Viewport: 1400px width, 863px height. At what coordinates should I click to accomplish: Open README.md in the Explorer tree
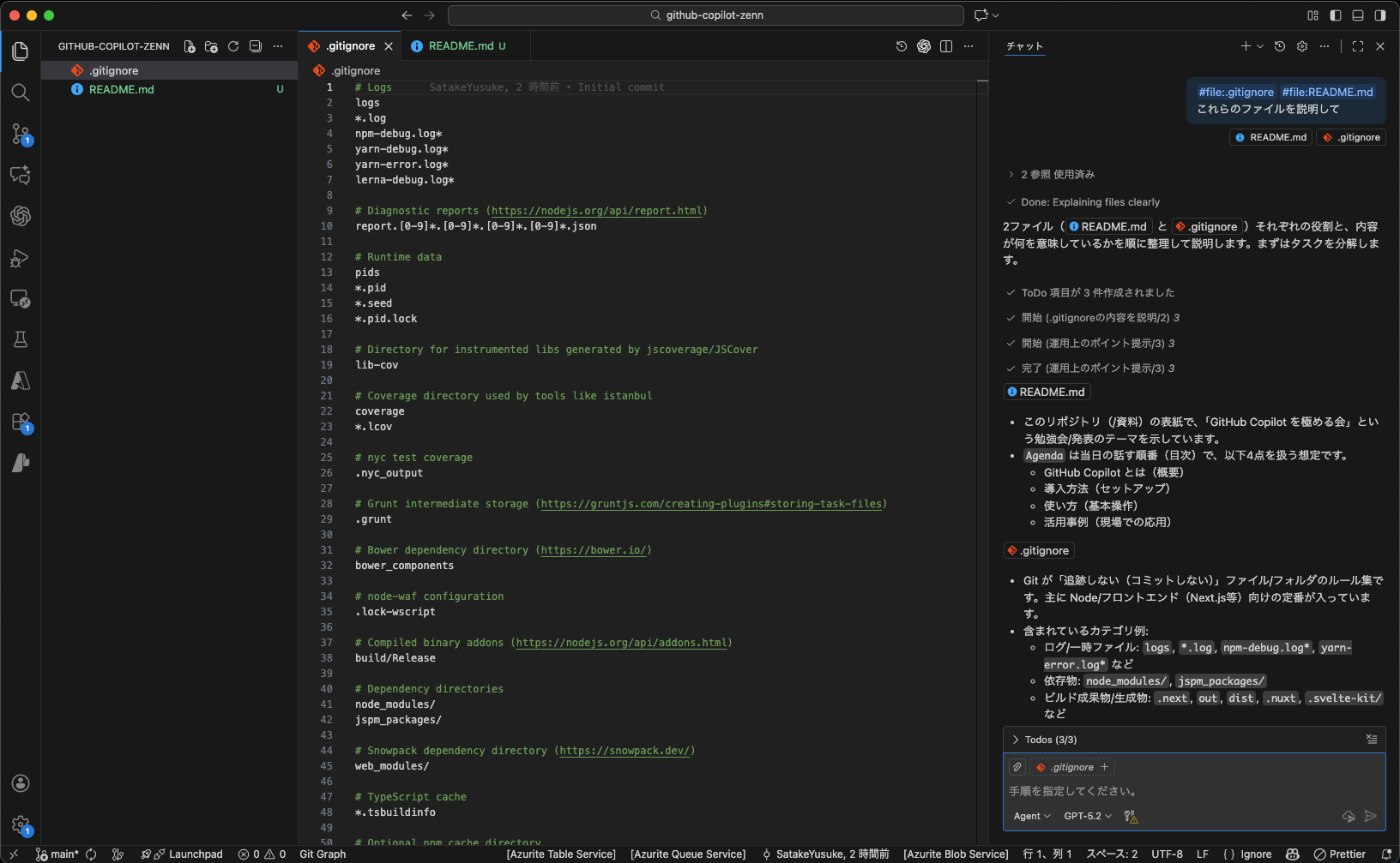[x=169, y=89]
